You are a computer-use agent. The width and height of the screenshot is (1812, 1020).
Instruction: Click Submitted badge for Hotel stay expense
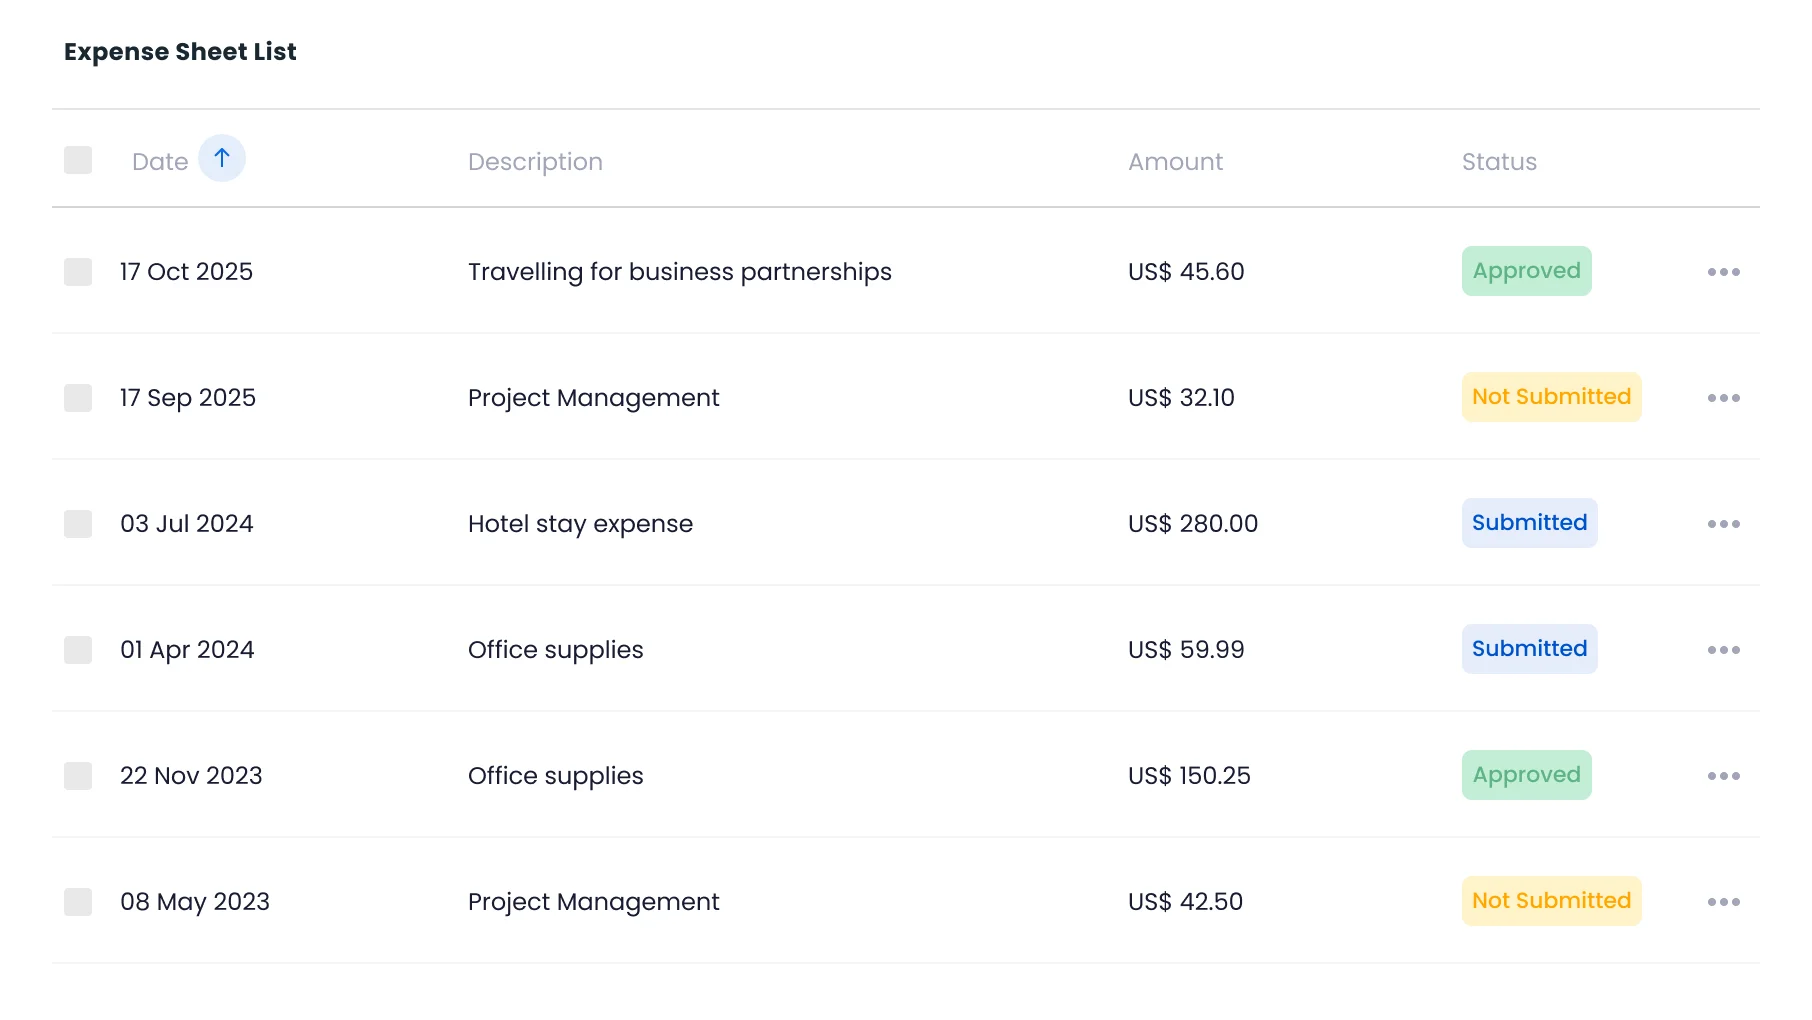(1530, 523)
